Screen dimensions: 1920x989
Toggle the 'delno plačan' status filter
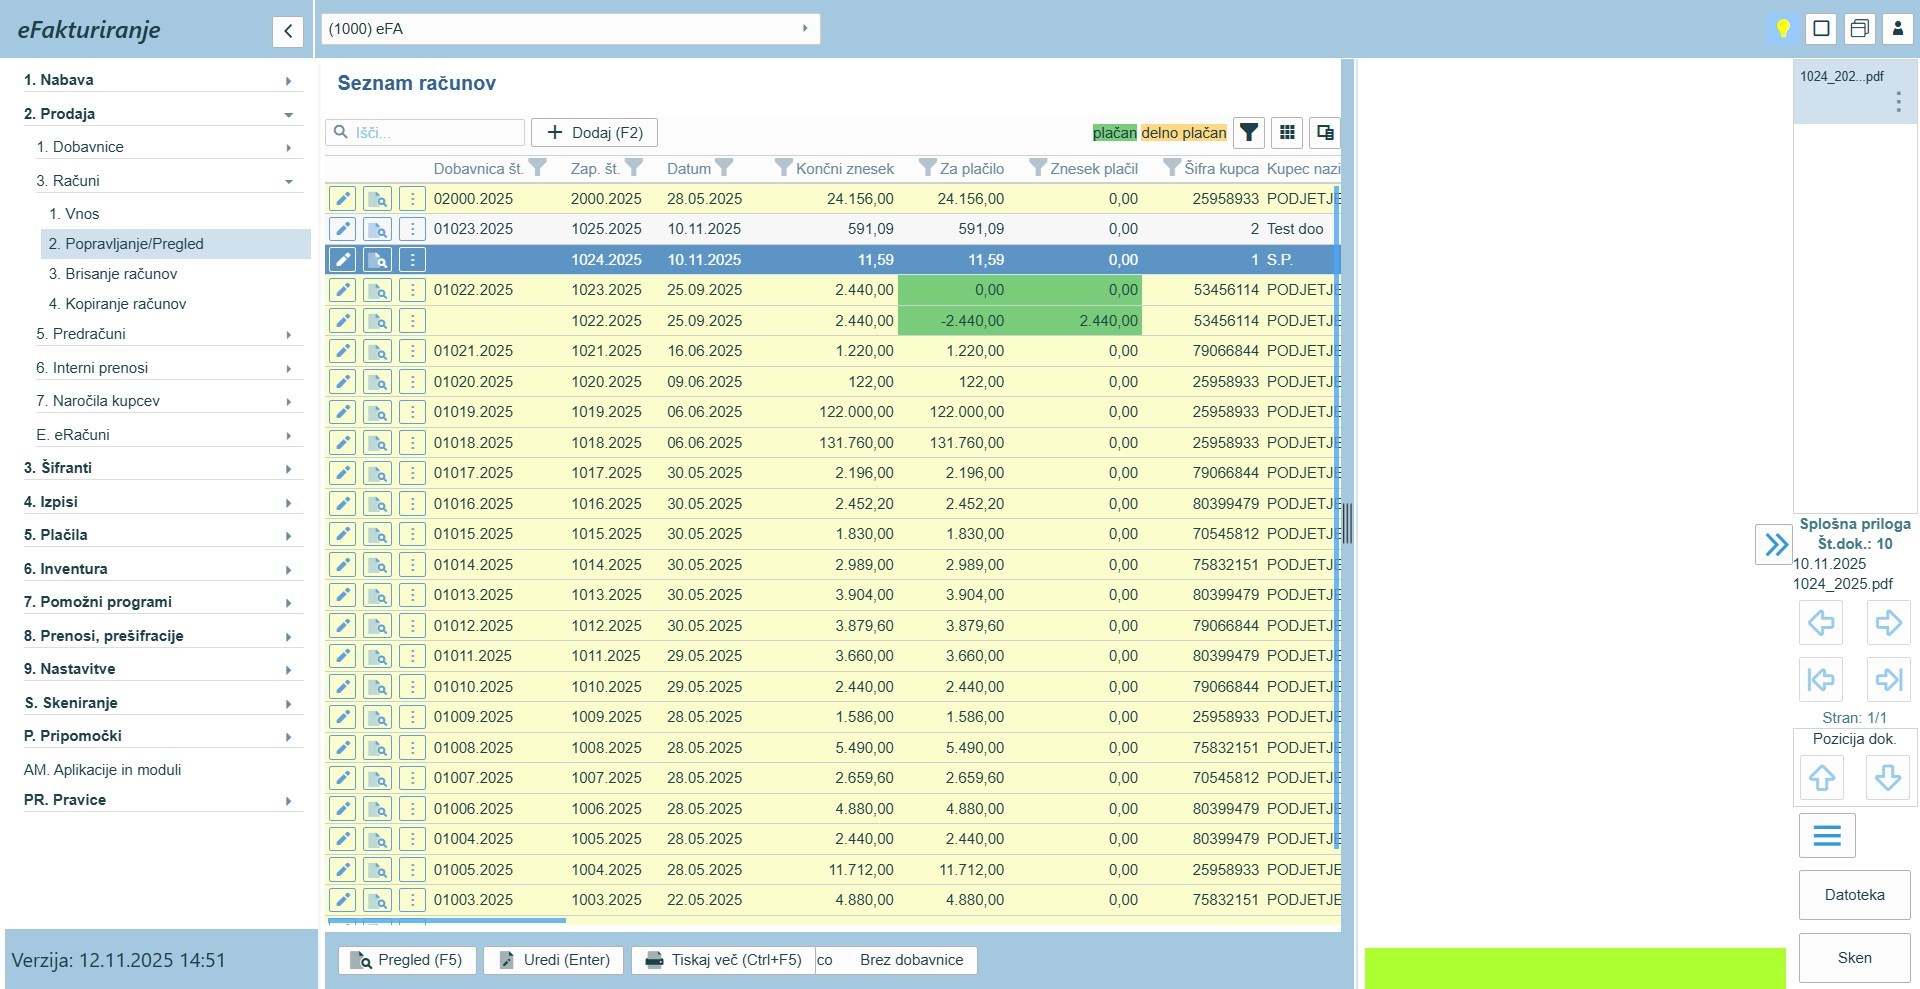[x=1183, y=133]
